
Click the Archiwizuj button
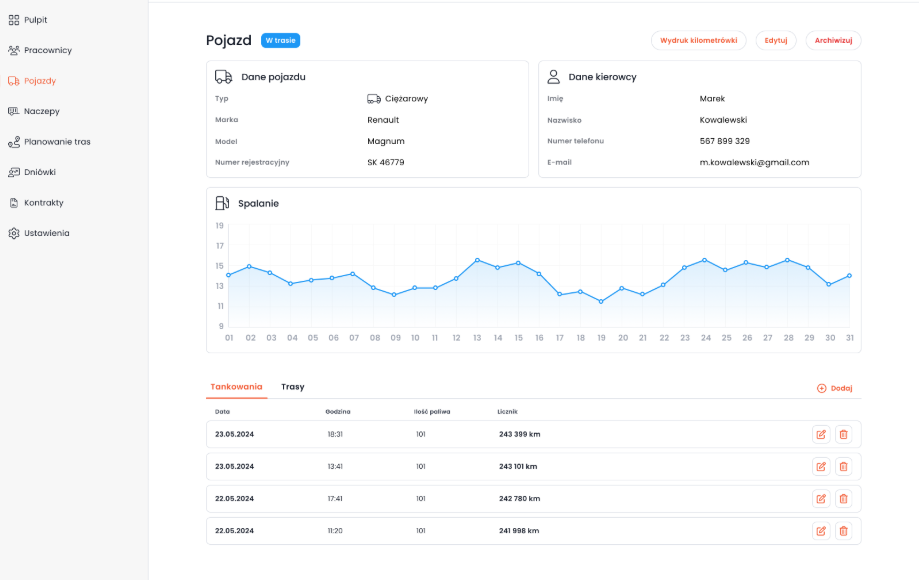tap(833, 41)
